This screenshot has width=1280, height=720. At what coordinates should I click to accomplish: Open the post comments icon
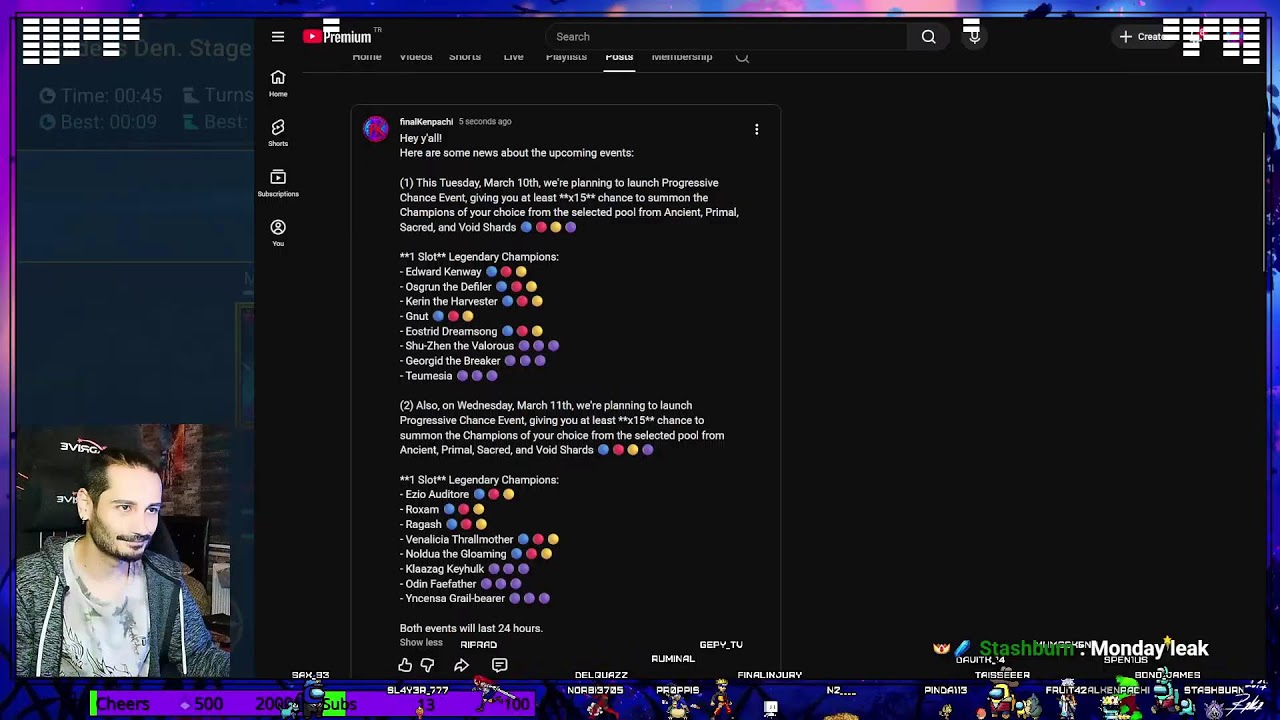[499, 665]
